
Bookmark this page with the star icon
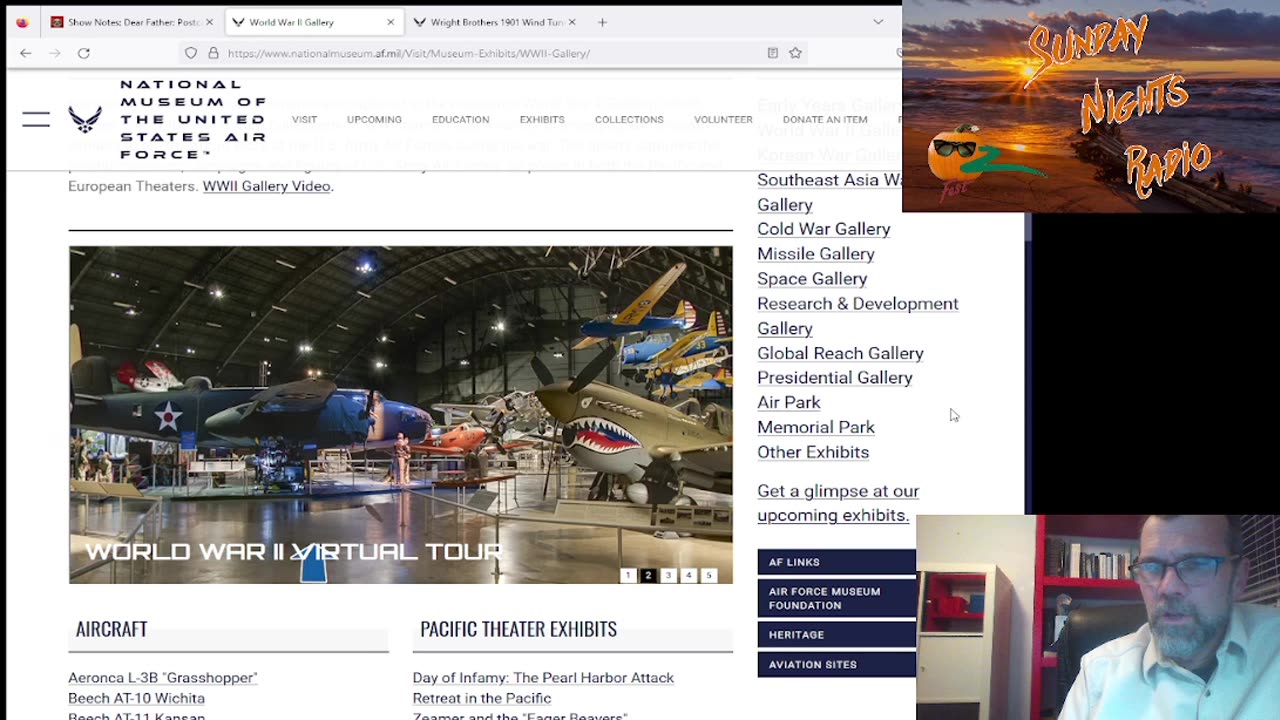pos(795,53)
